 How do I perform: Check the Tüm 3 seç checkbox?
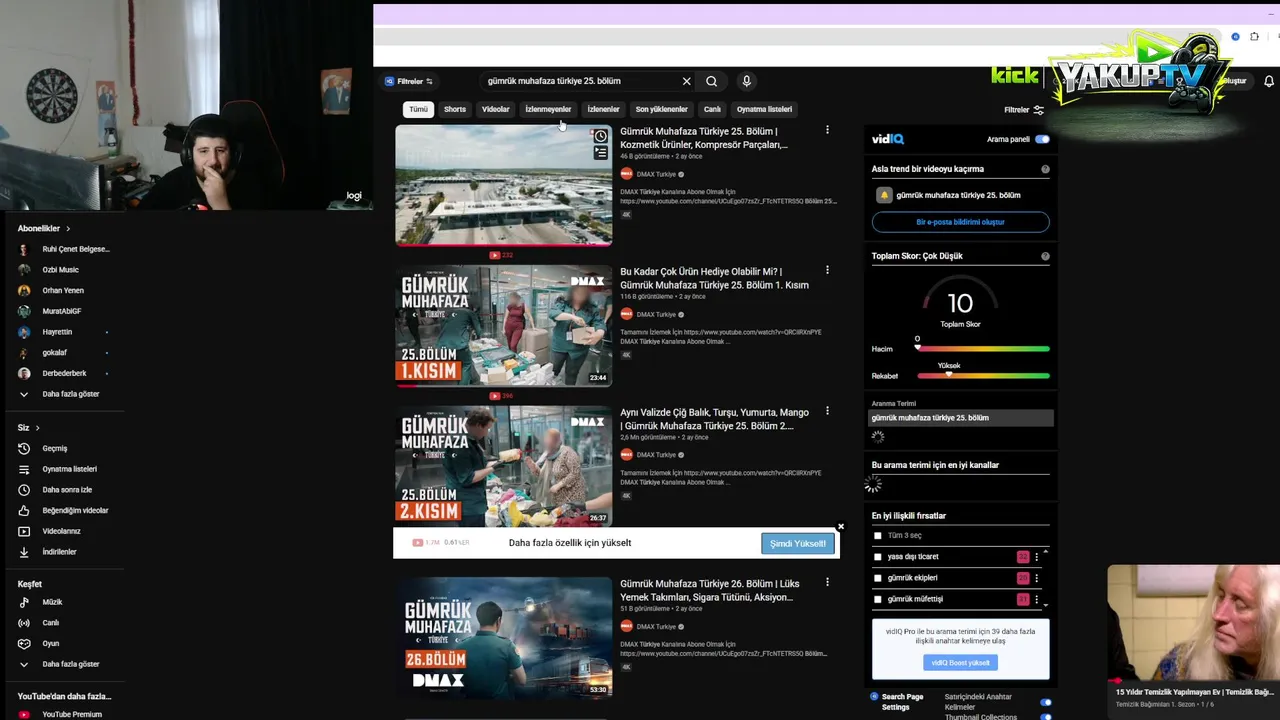click(x=878, y=536)
